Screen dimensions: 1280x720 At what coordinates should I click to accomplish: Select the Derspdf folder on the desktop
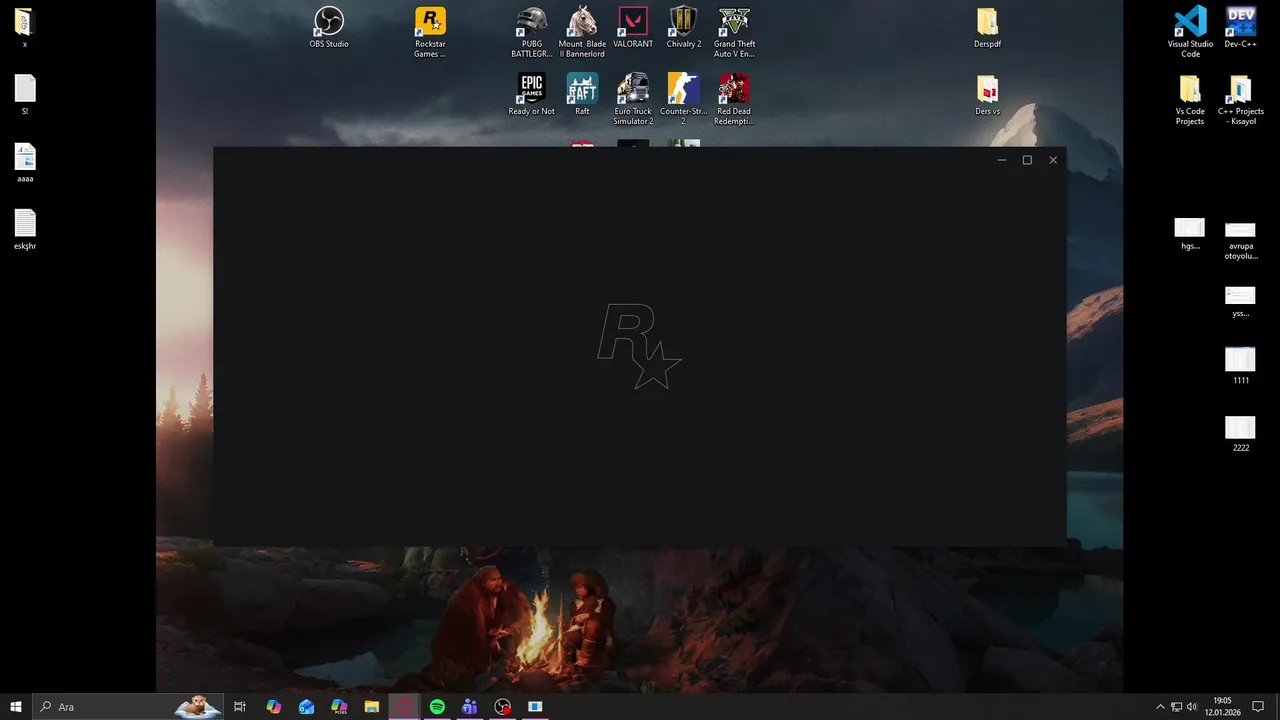pyautogui.click(x=987, y=28)
